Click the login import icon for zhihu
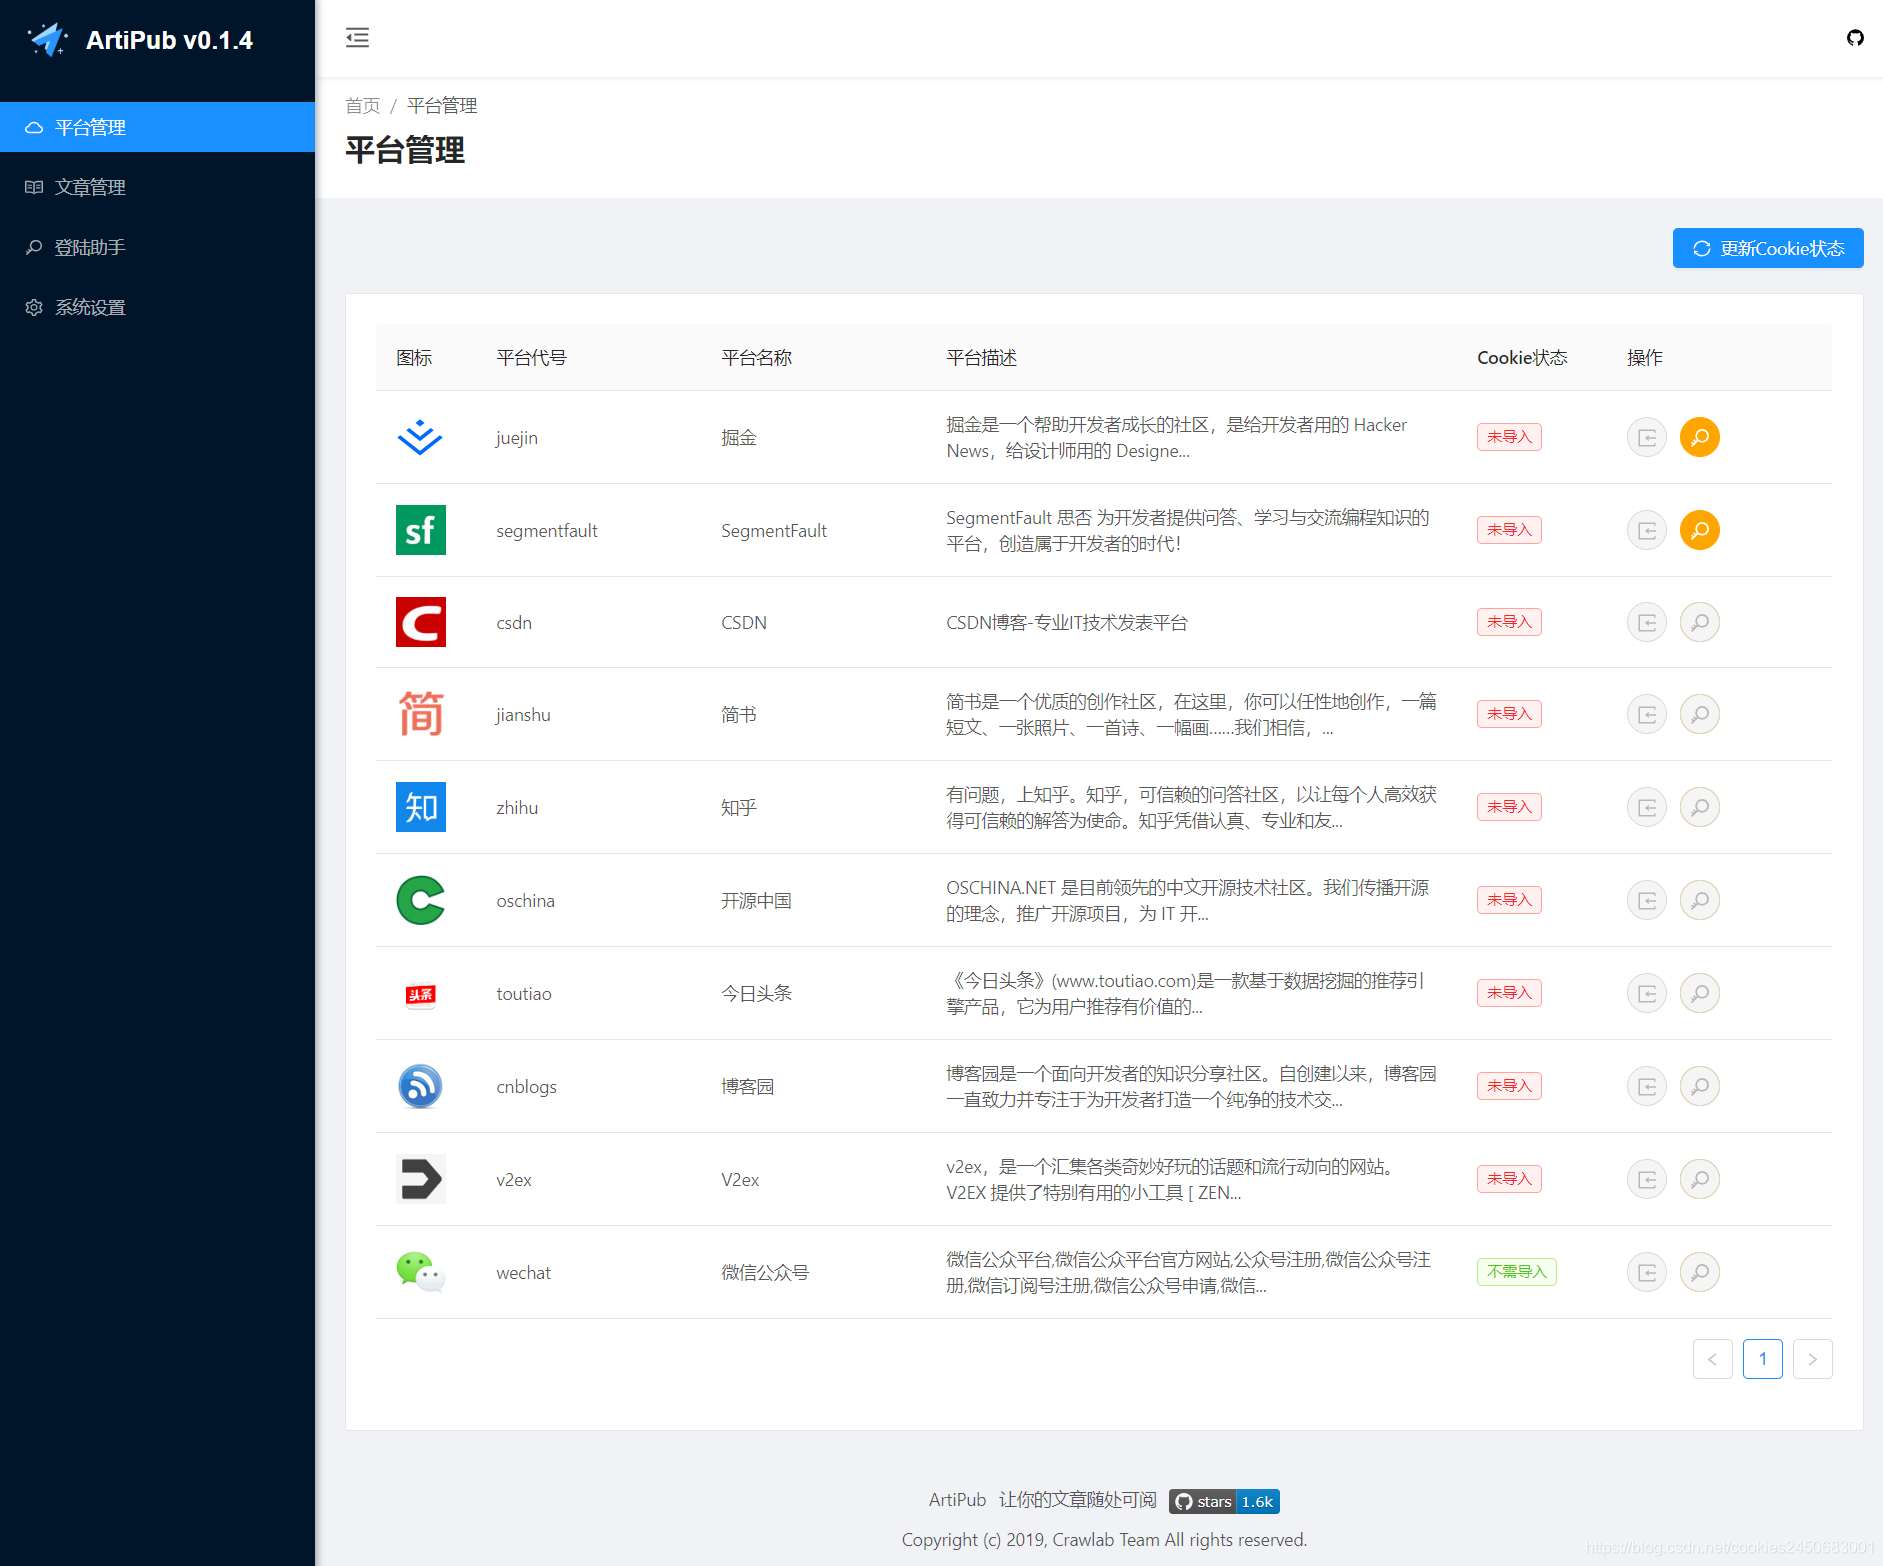The image size is (1883, 1566). click(x=1647, y=807)
